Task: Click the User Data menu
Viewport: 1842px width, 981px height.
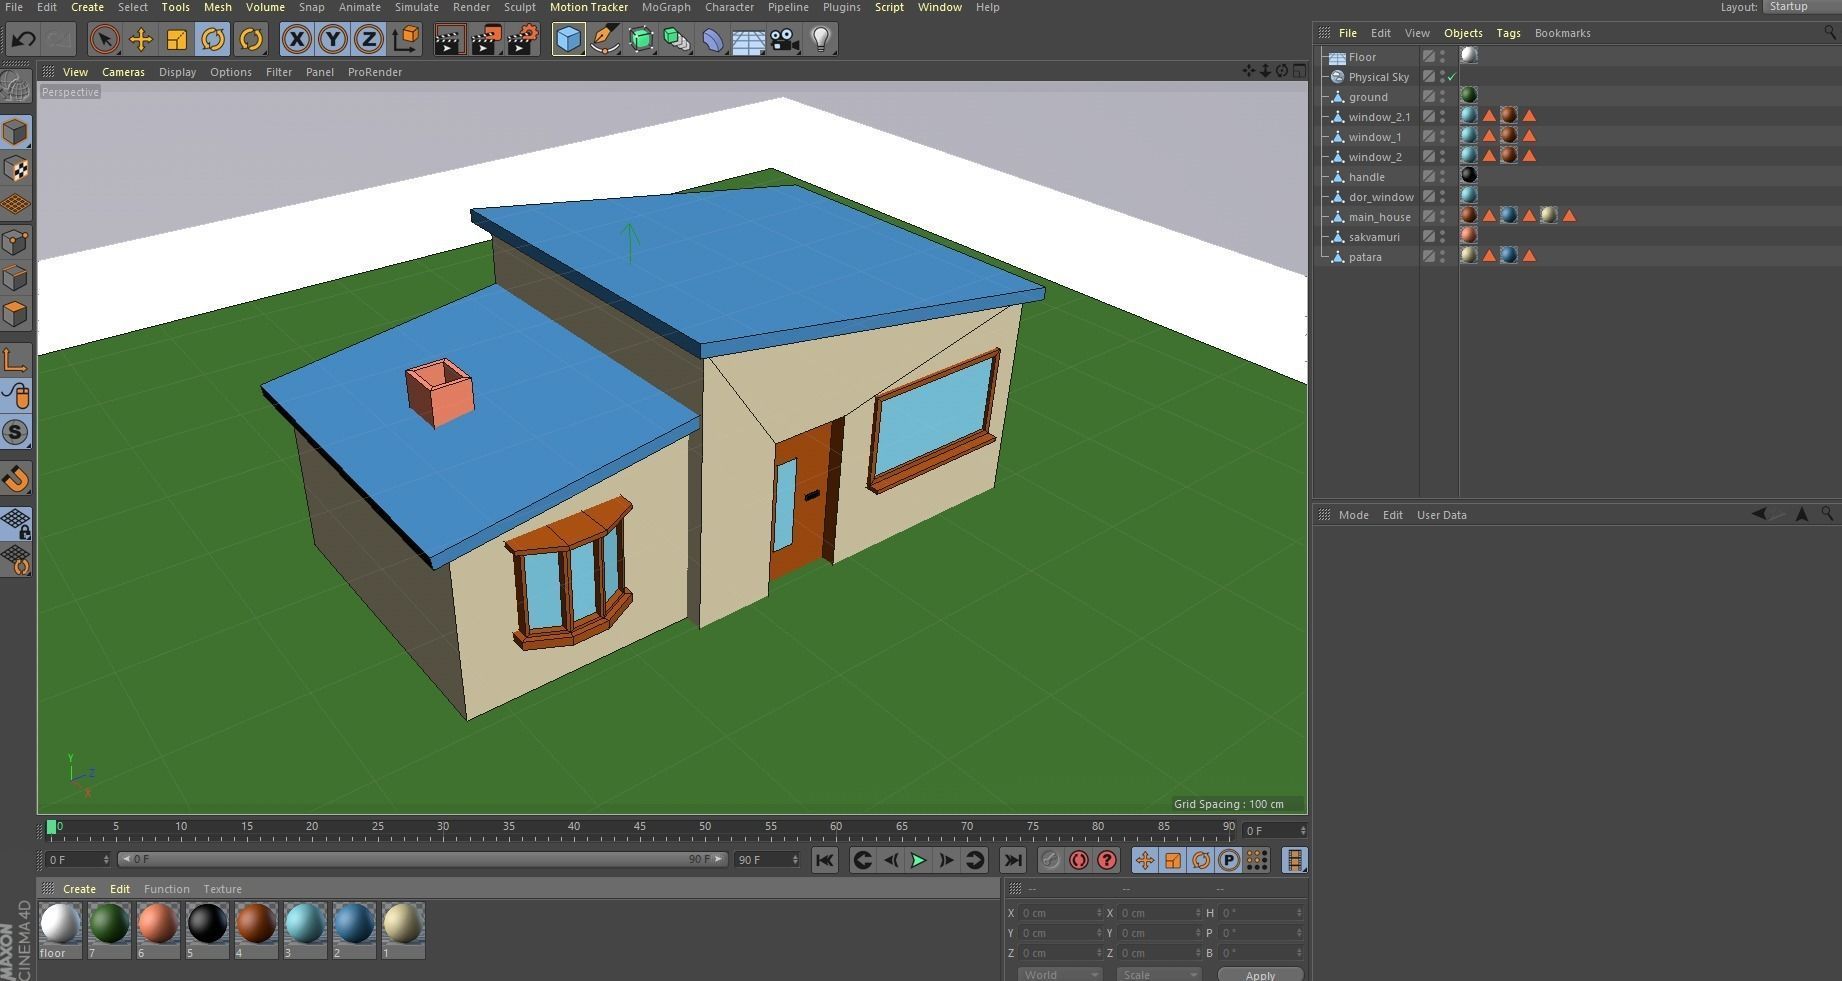Action: click(1441, 515)
